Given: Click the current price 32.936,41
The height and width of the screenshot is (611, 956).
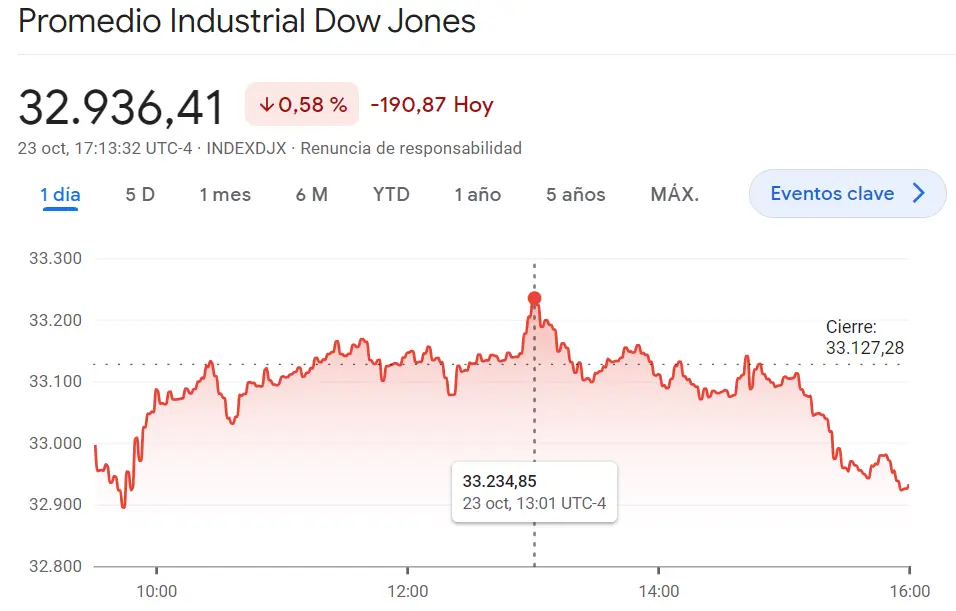Looking at the screenshot, I should 120,105.
